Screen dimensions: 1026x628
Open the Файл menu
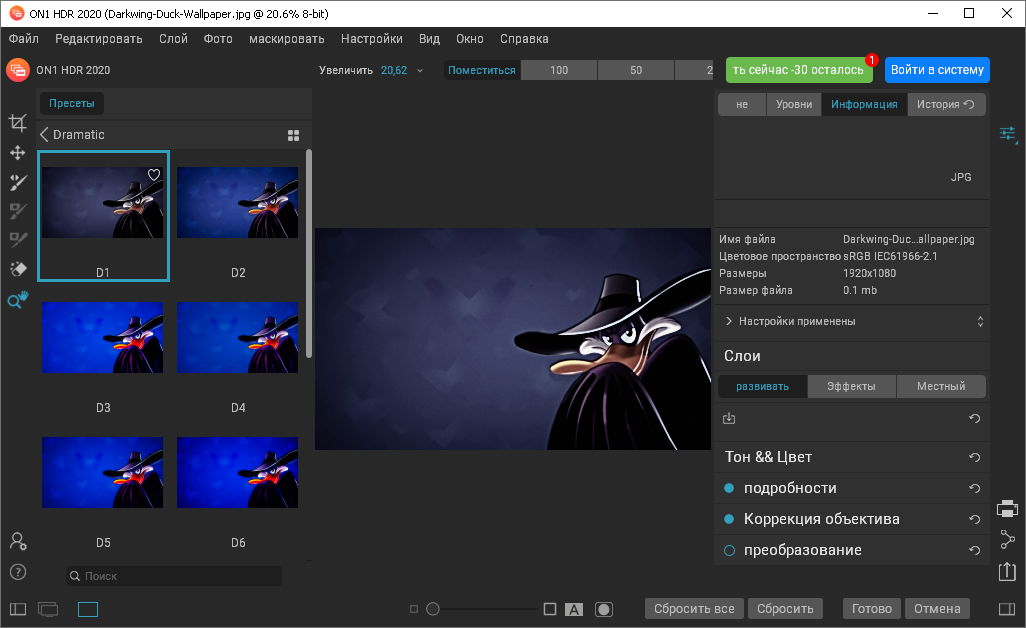click(x=24, y=39)
